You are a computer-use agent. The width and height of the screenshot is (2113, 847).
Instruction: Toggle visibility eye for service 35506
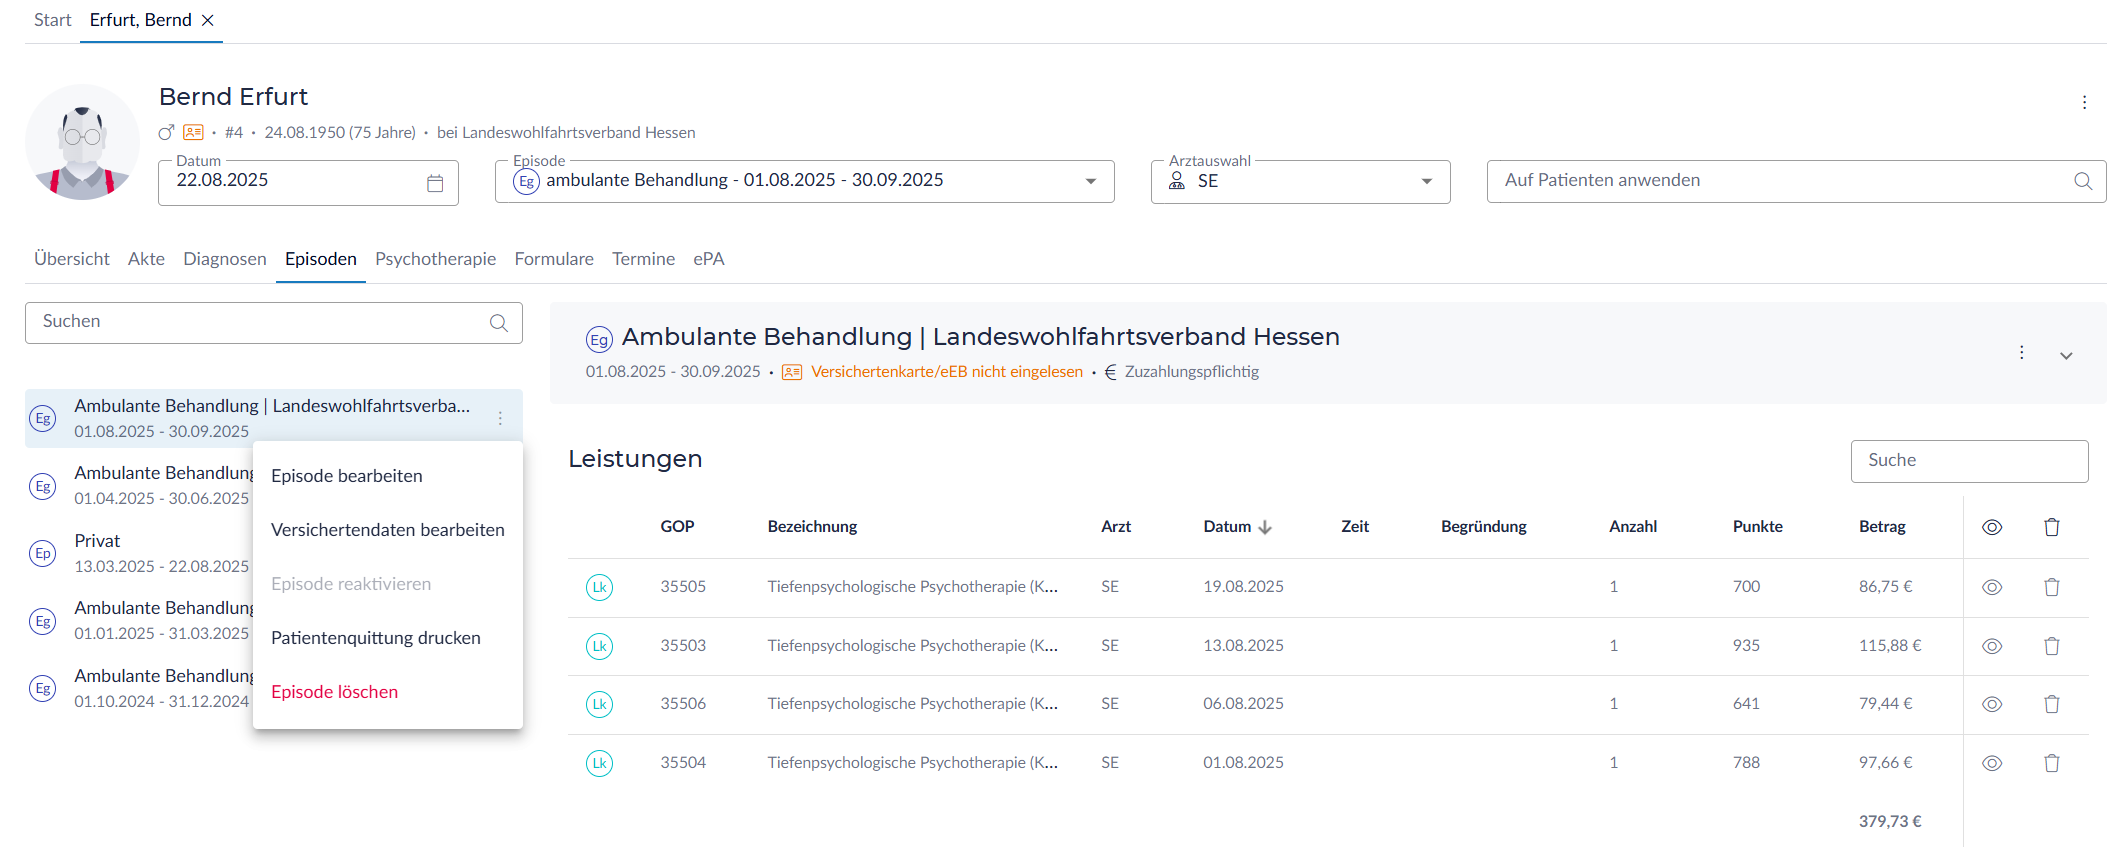1991,704
